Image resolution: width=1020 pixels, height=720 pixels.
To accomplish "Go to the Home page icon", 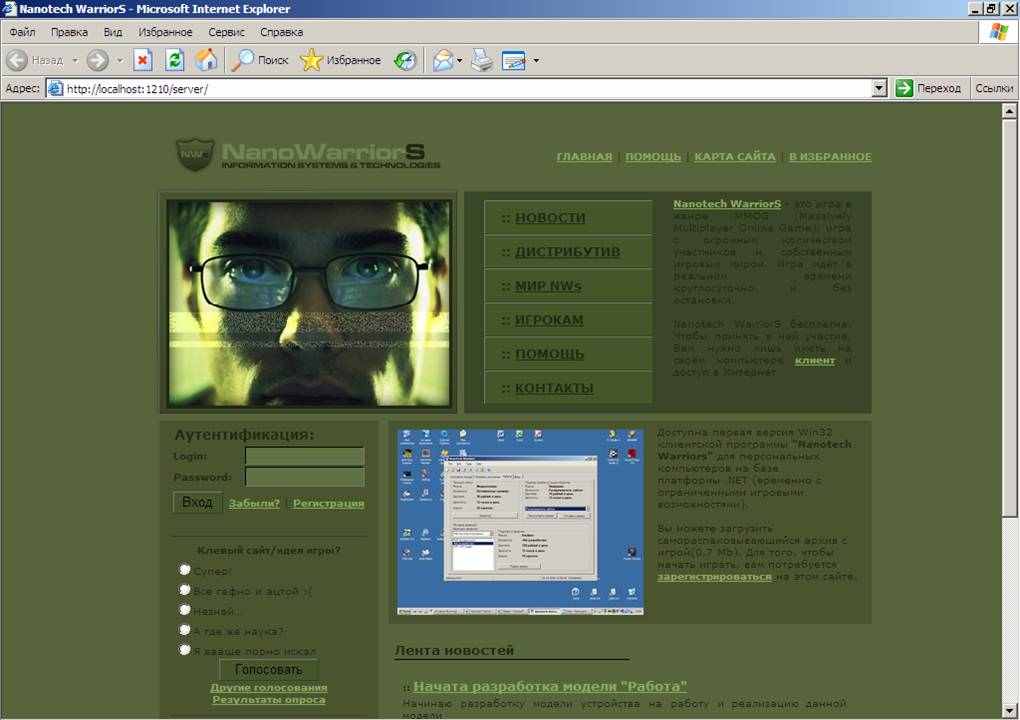I will [206, 60].
